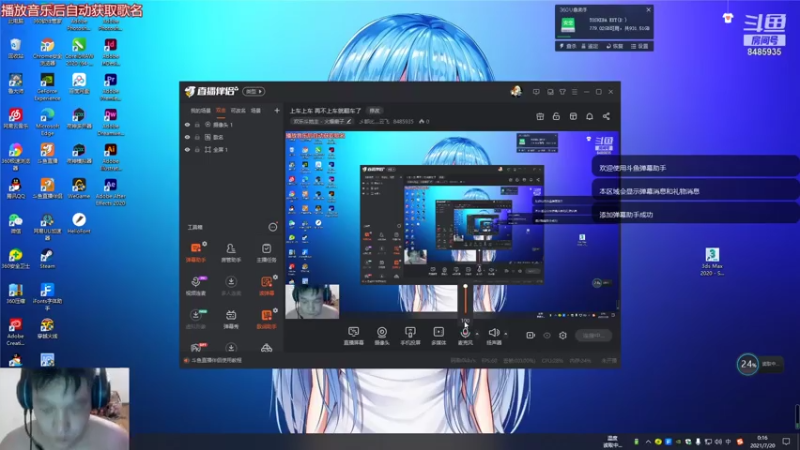Select the 歌名 source row
Screen dimensions: 800x450
click(231, 137)
